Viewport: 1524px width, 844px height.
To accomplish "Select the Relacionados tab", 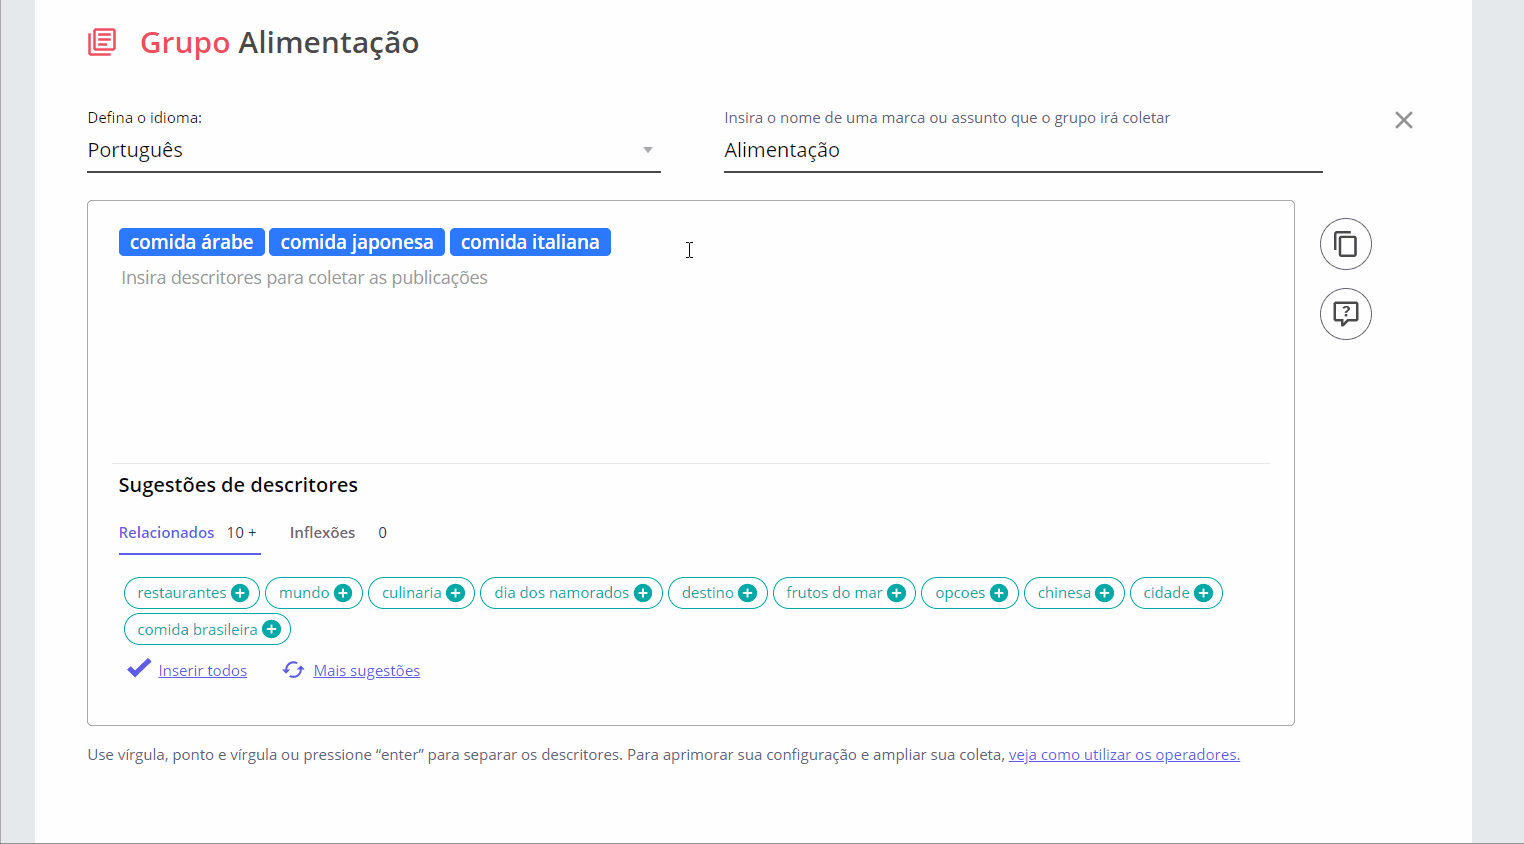I will coord(167,533).
